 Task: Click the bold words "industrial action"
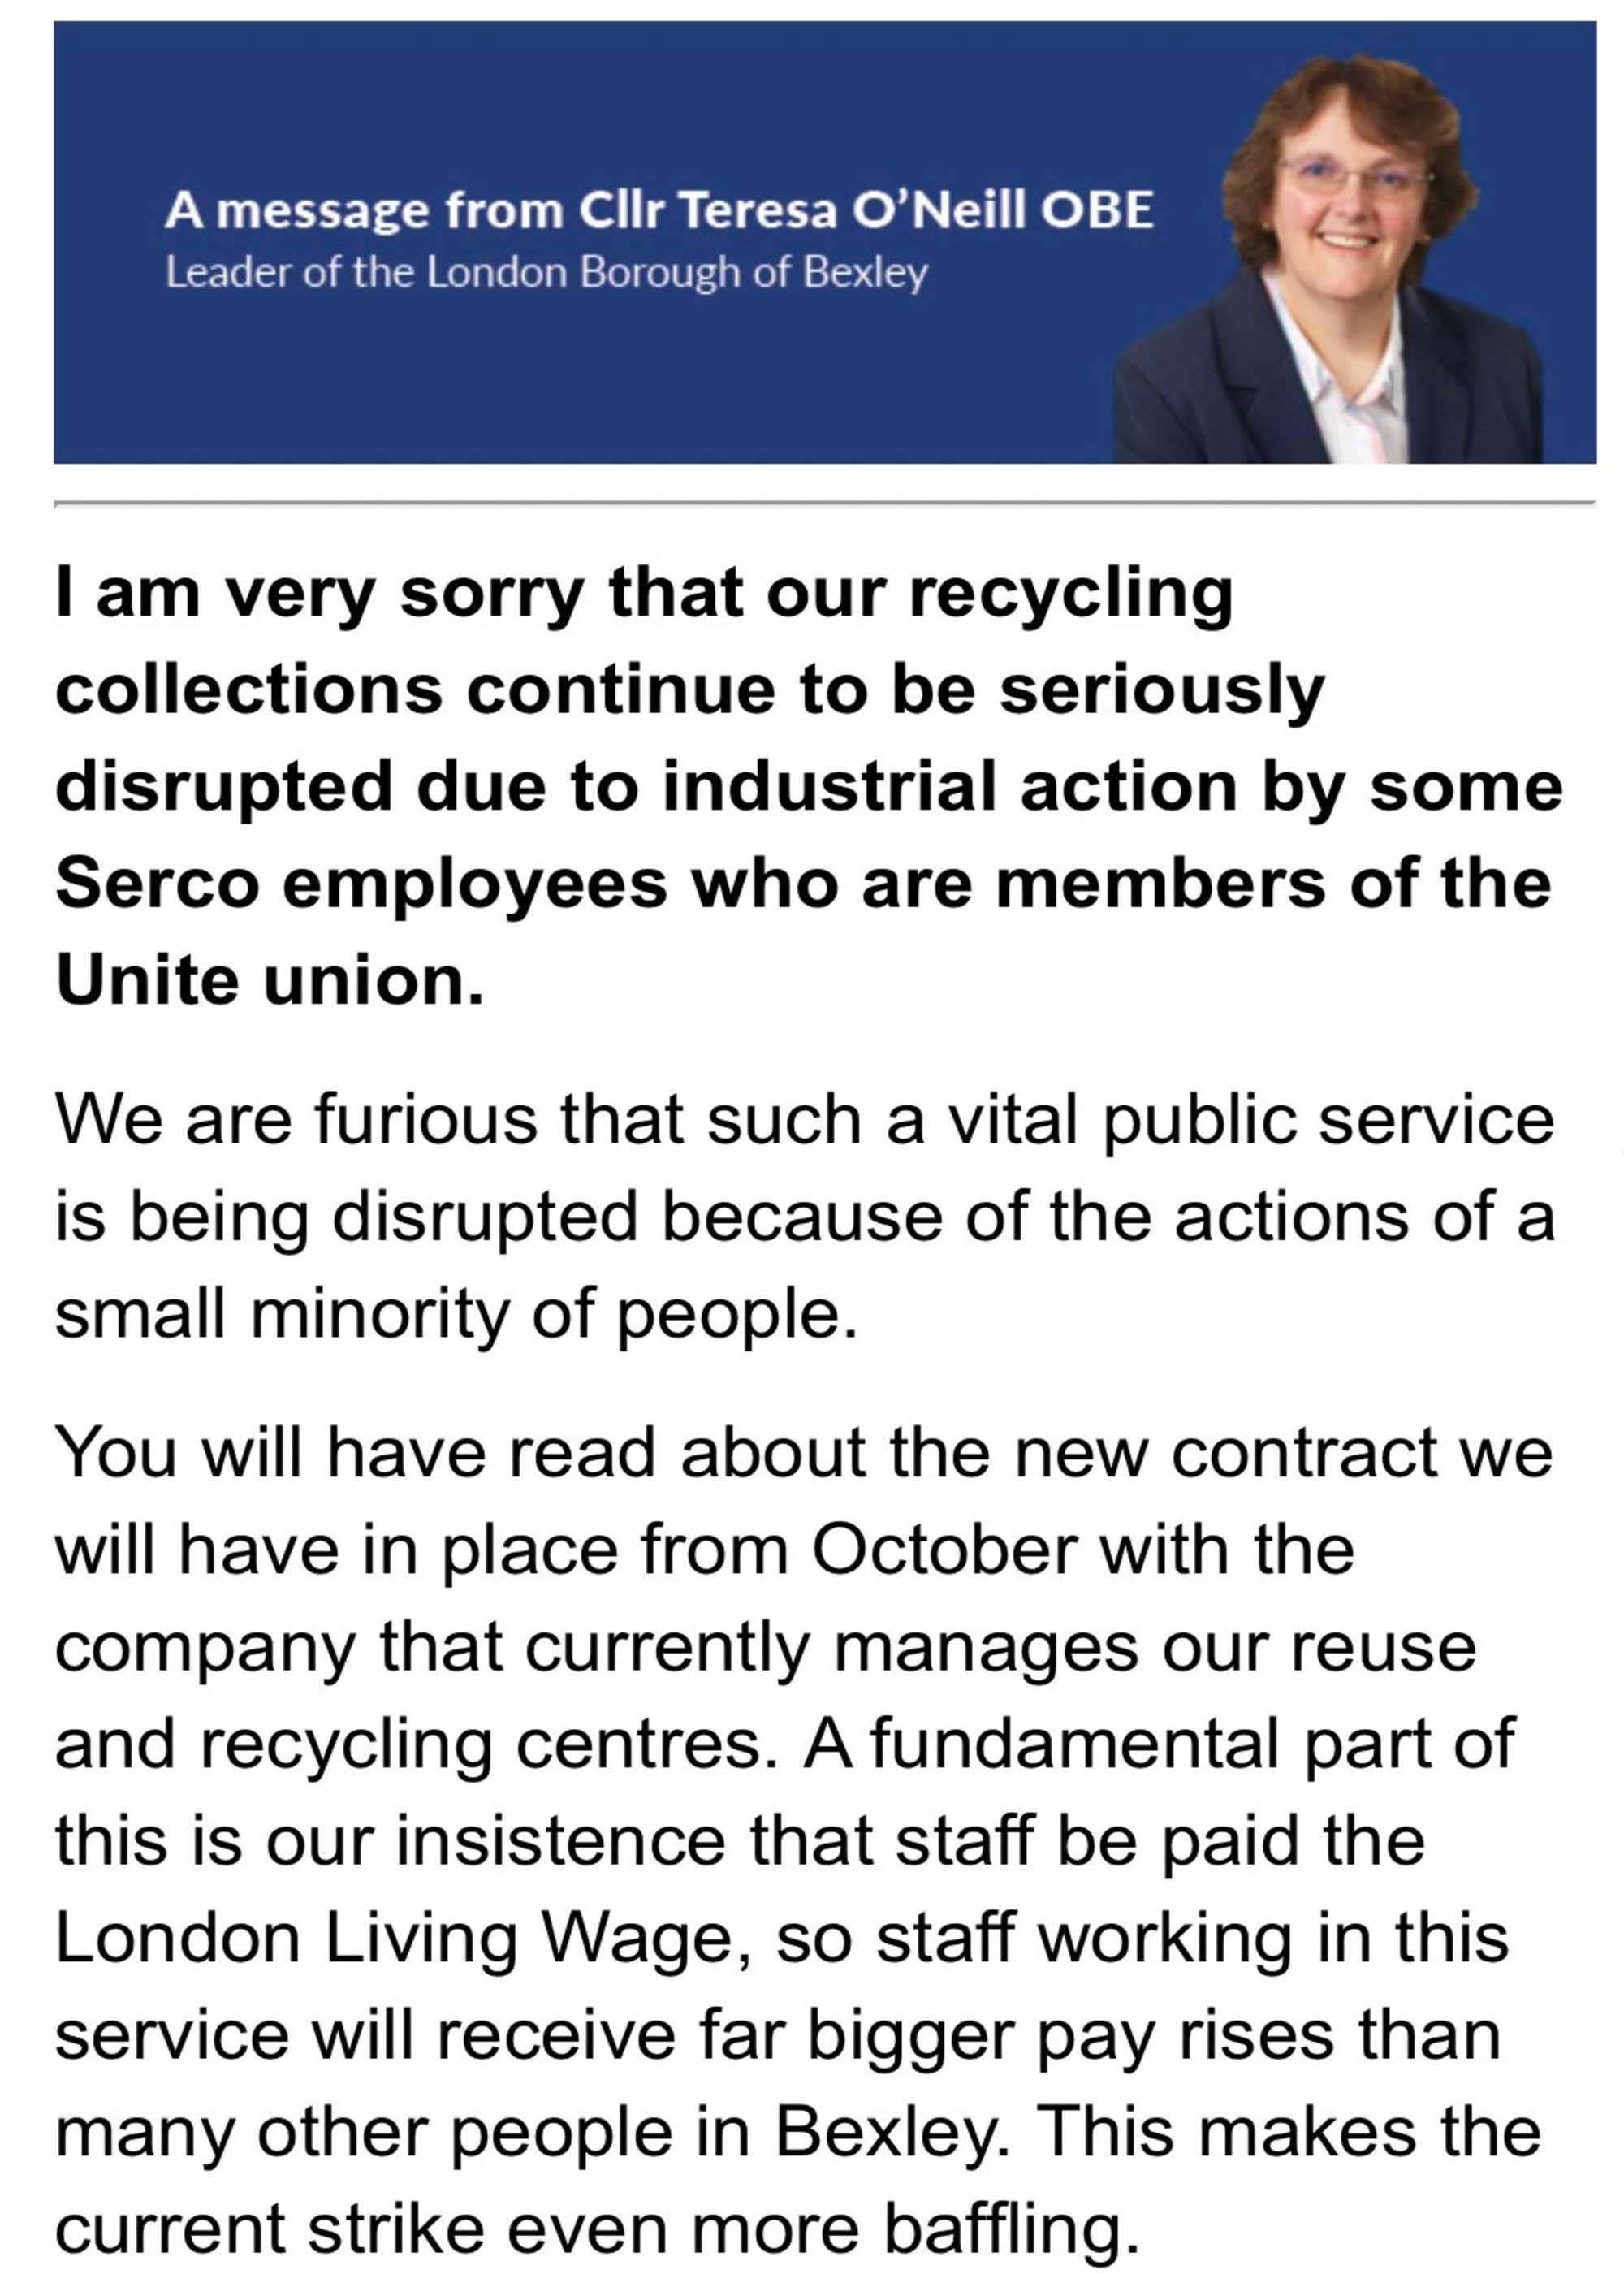[948, 787]
